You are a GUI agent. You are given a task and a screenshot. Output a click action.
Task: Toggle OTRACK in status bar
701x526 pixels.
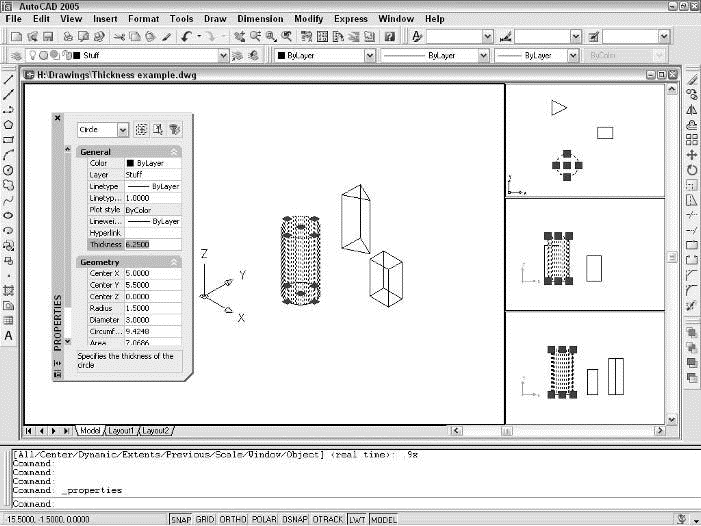point(328,519)
